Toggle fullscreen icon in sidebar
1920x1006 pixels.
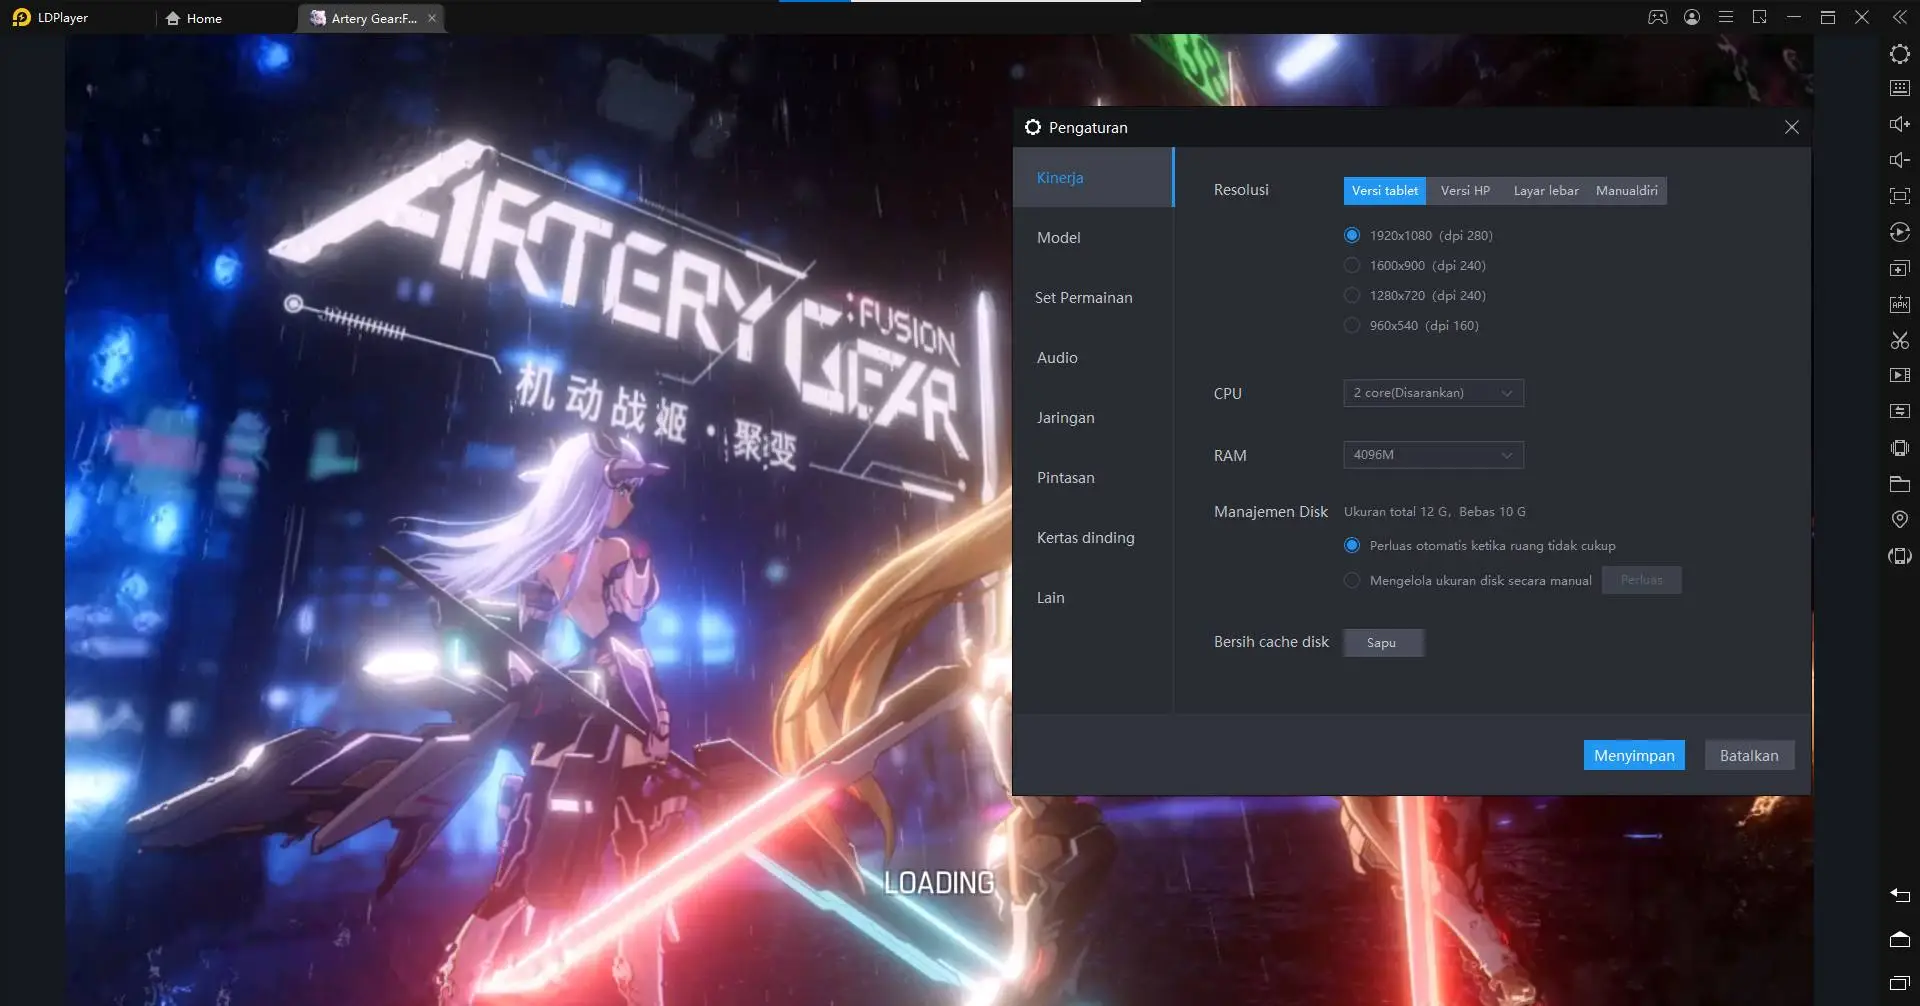(x=1899, y=196)
